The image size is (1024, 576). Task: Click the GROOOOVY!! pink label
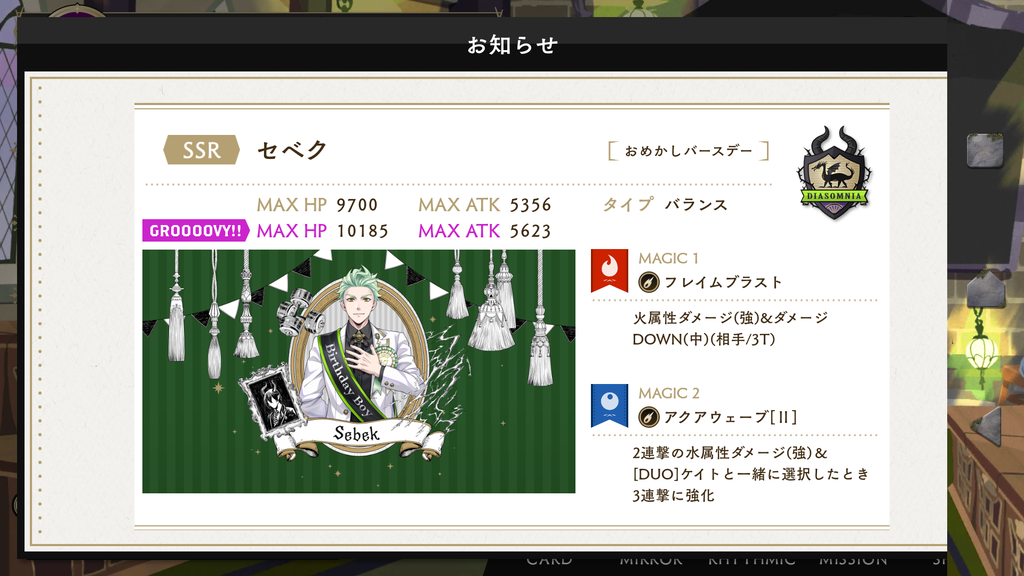point(195,231)
